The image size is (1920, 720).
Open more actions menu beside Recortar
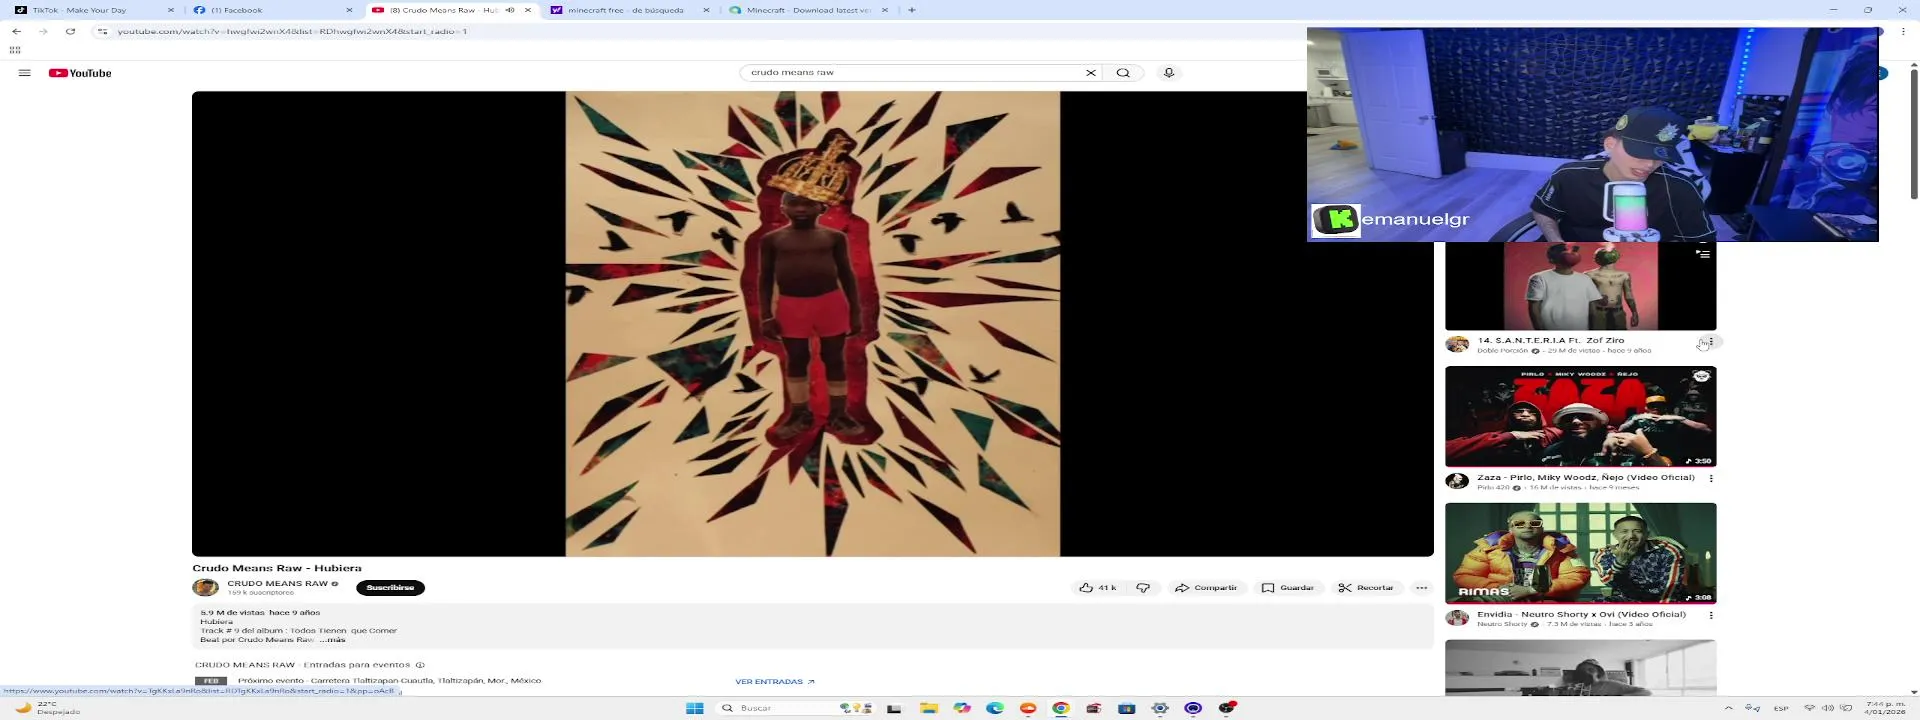(x=1421, y=588)
